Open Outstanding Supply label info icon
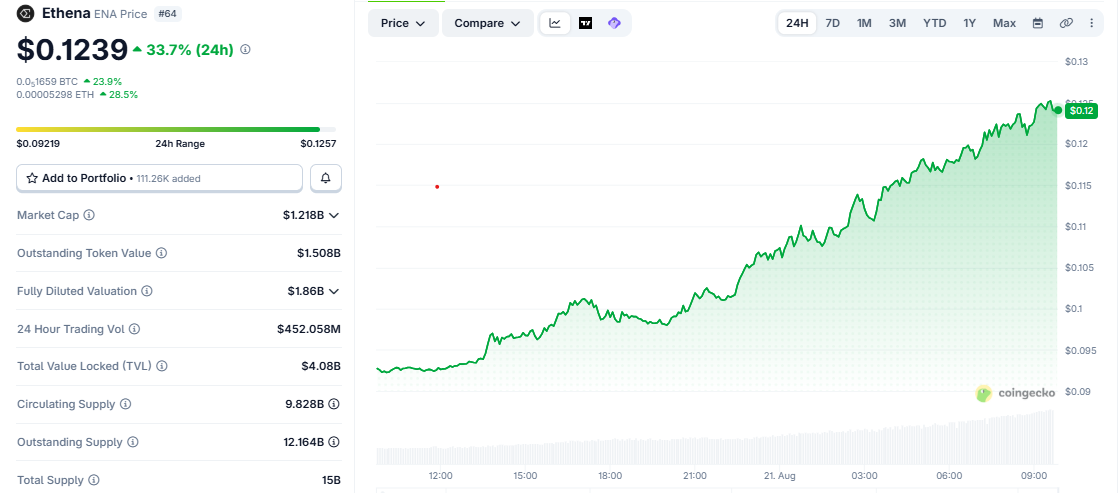This screenshot has height=493, width=1118. click(x=133, y=442)
